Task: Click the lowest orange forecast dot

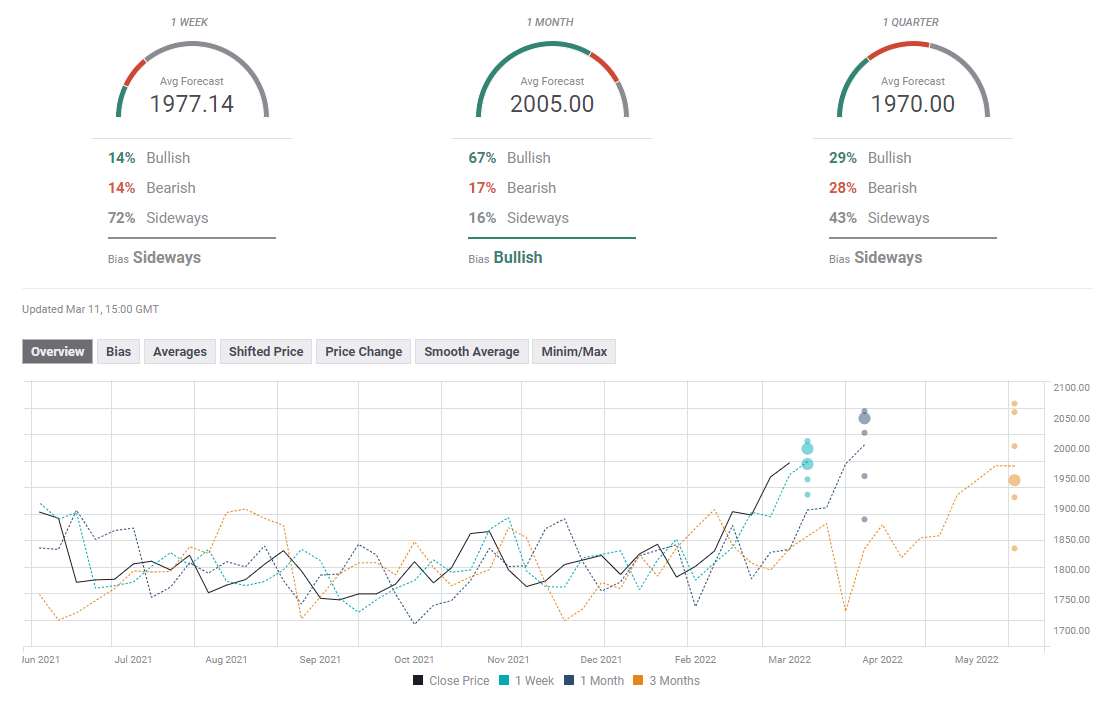Action: point(1014,548)
